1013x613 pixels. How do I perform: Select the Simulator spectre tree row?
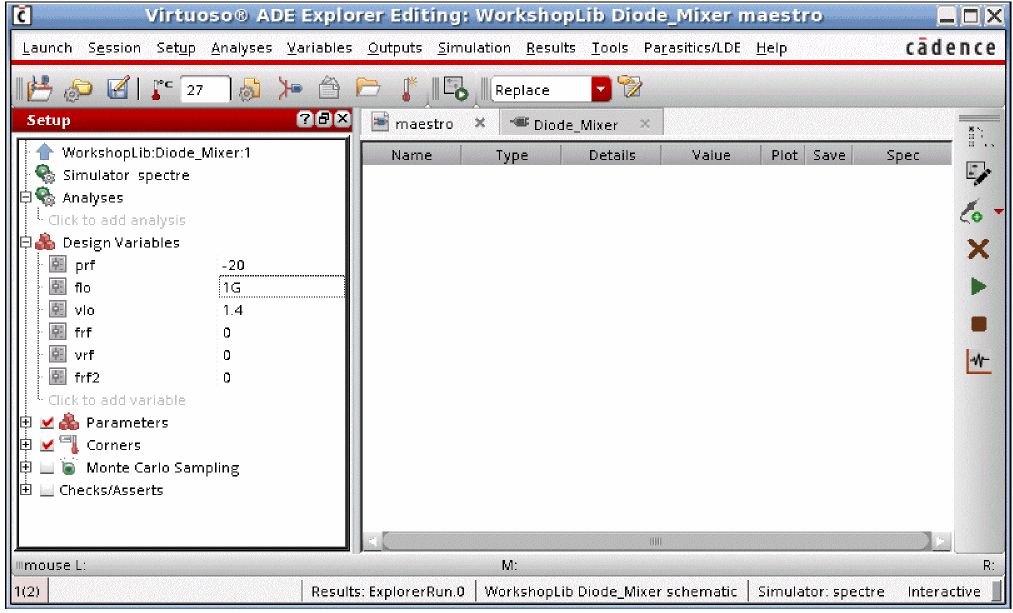coord(126,175)
